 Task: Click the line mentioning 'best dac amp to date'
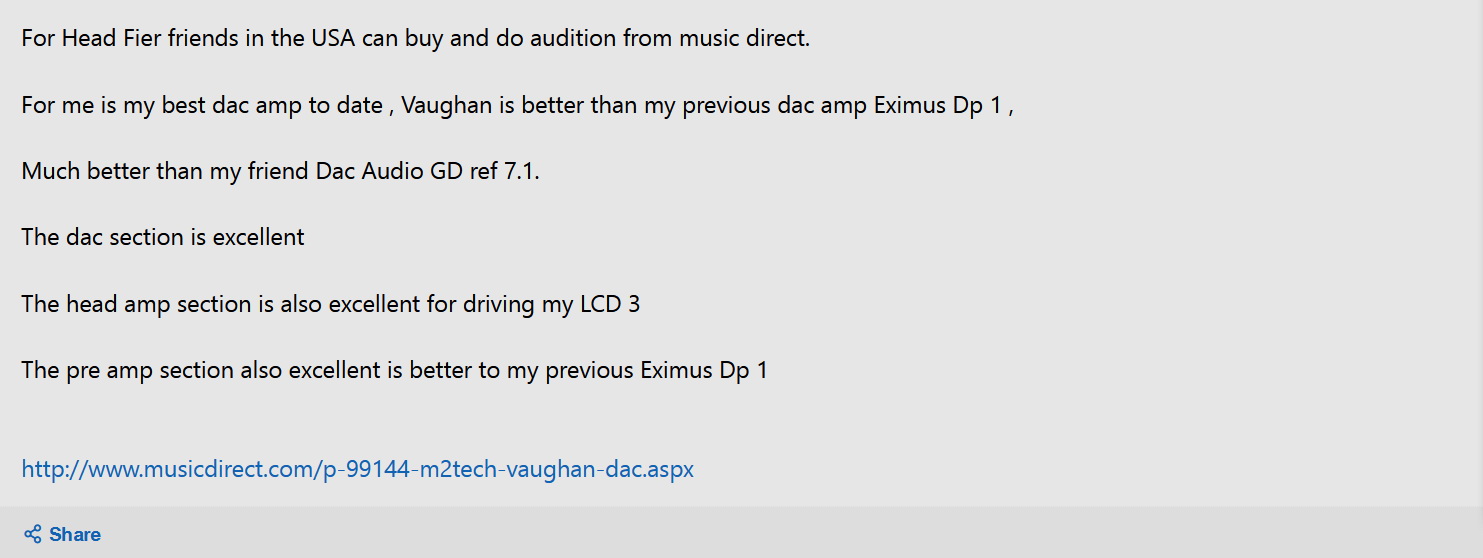click(518, 105)
